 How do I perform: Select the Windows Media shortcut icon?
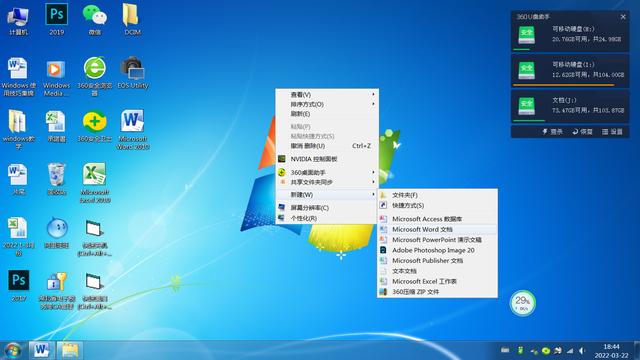click(56, 78)
